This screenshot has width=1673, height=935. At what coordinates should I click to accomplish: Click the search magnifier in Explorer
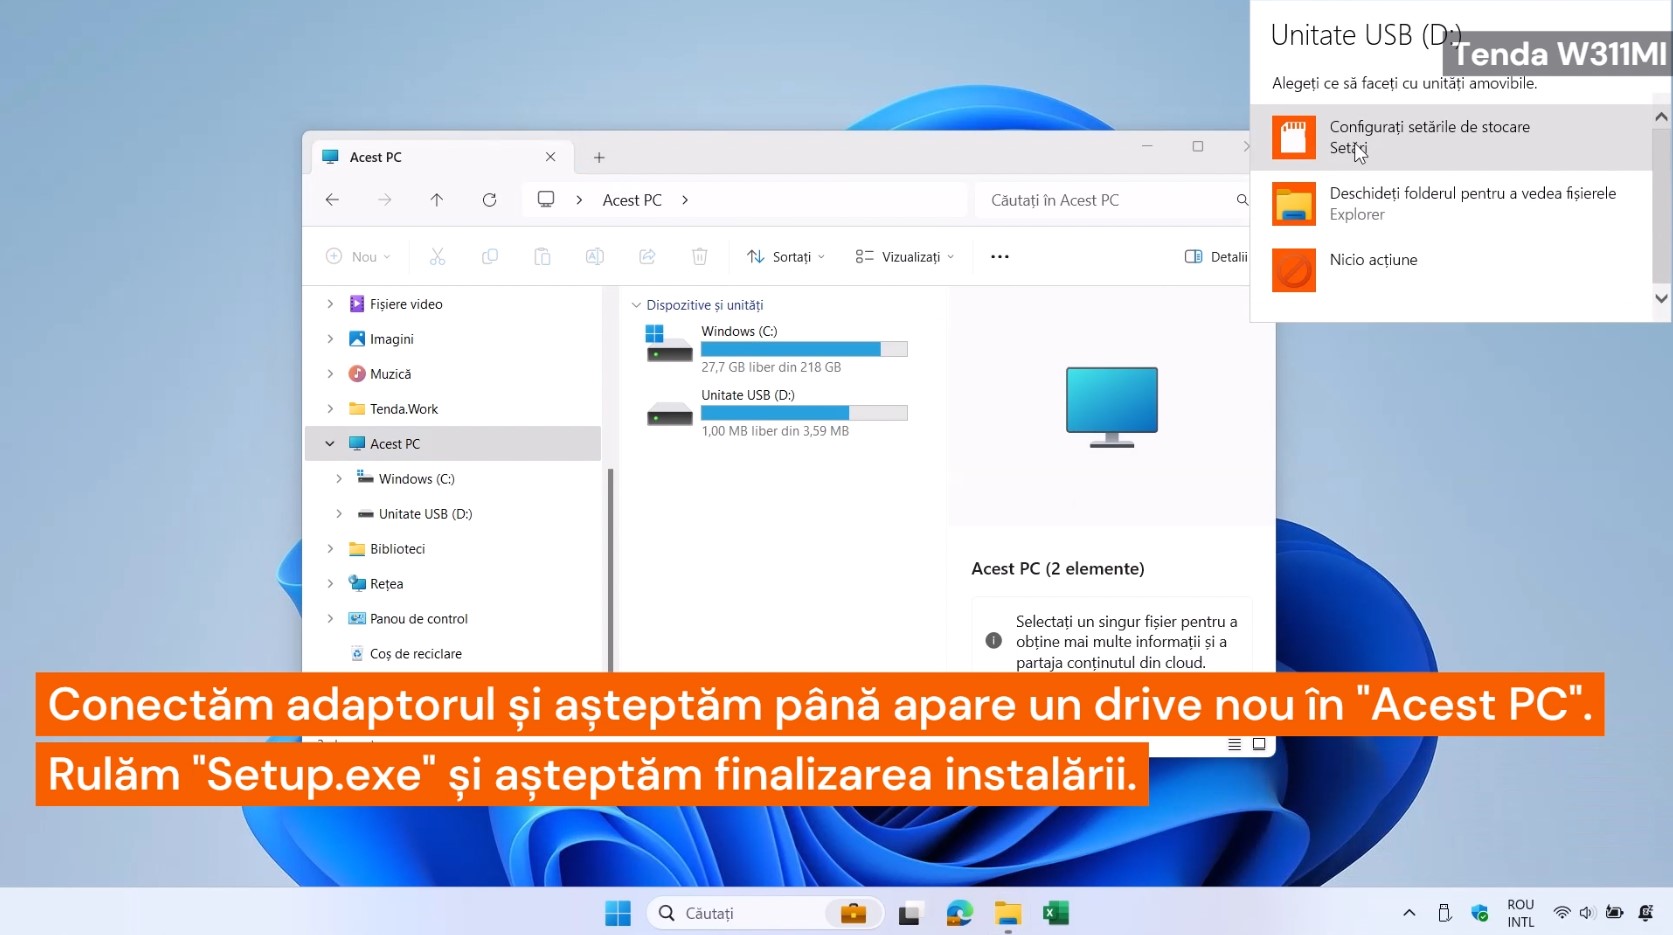click(x=1242, y=200)
